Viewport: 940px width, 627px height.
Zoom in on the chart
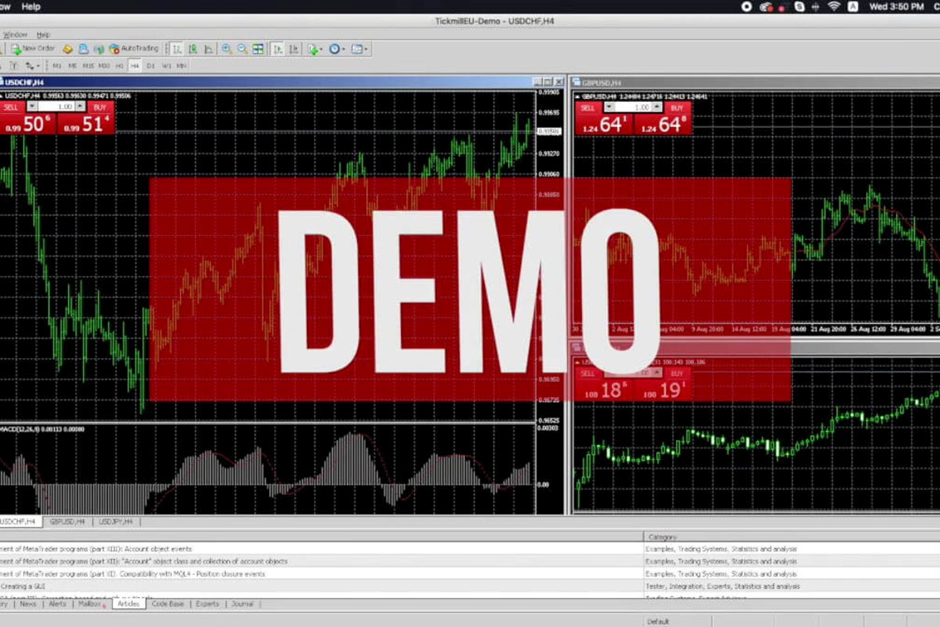coord(227,49)
